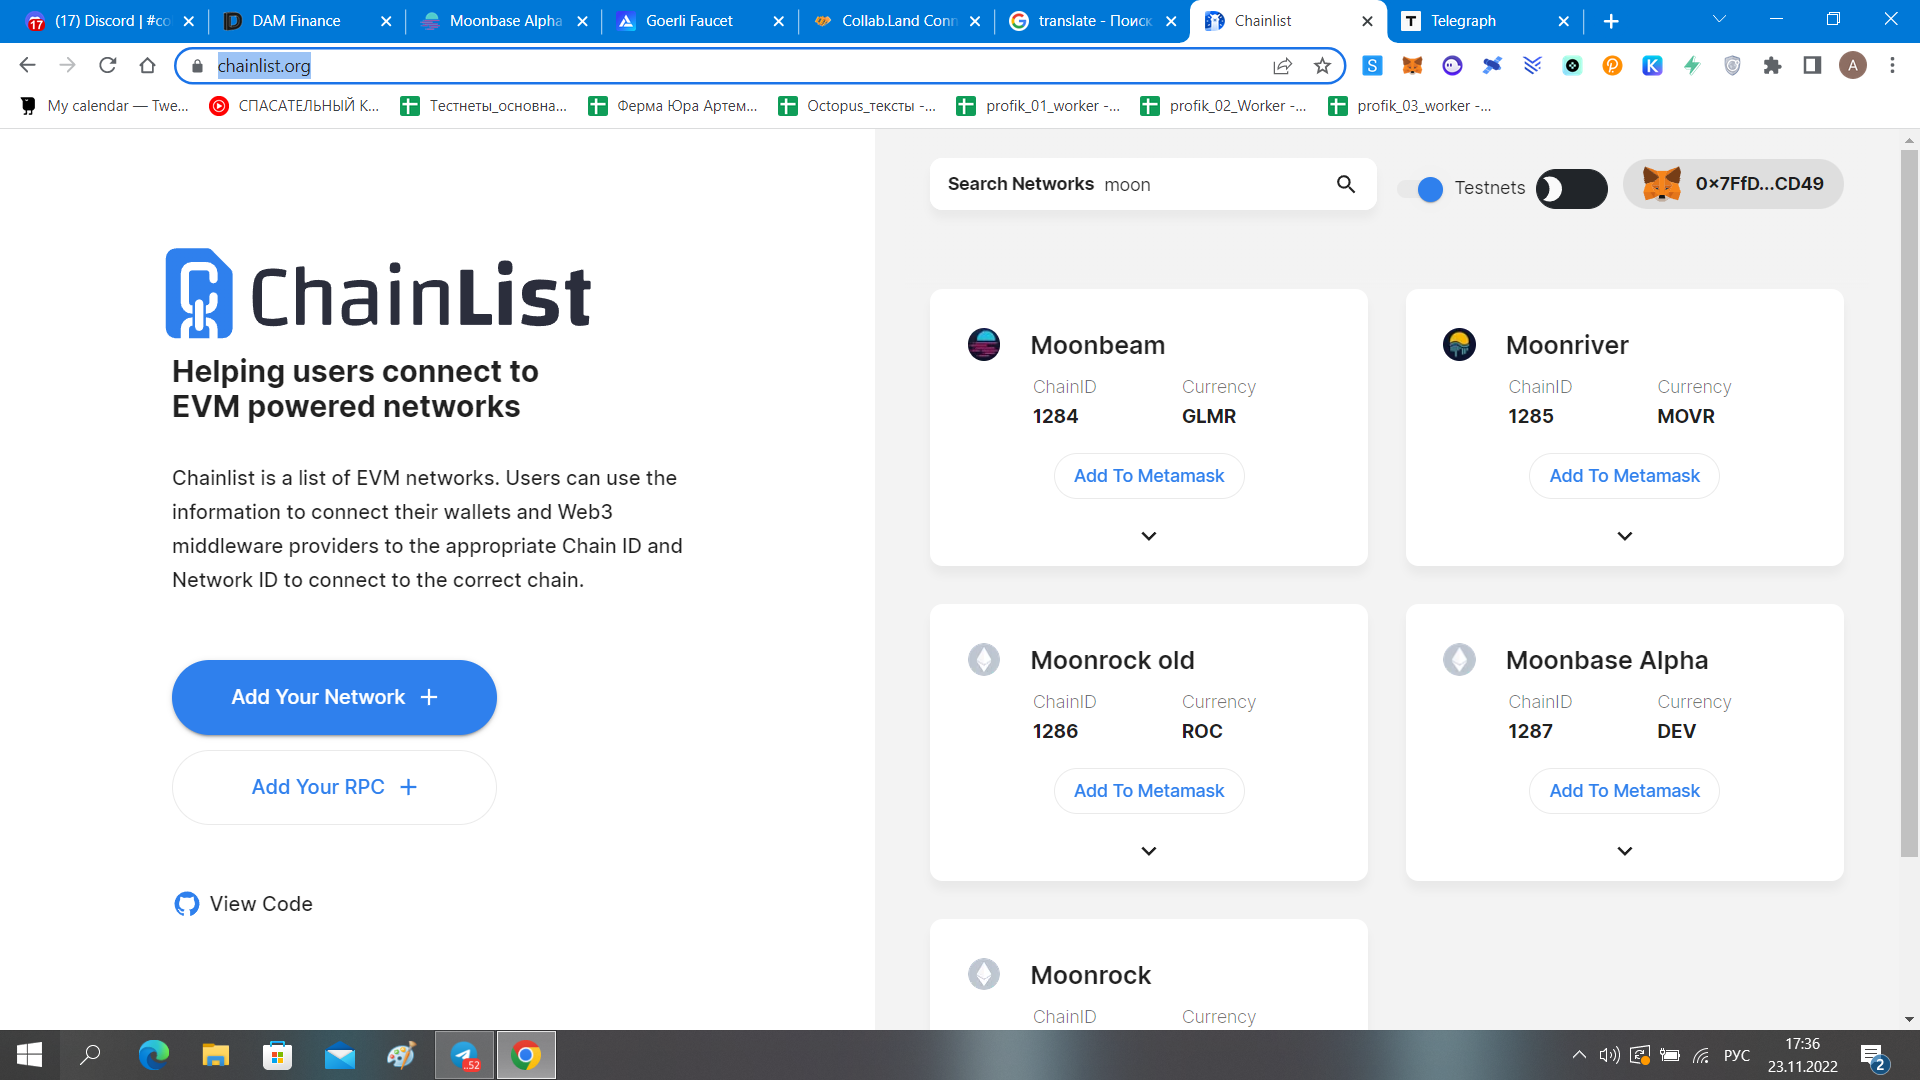
Task: Expand the Moonbeam card details chevron
Action: (1148, 536)
